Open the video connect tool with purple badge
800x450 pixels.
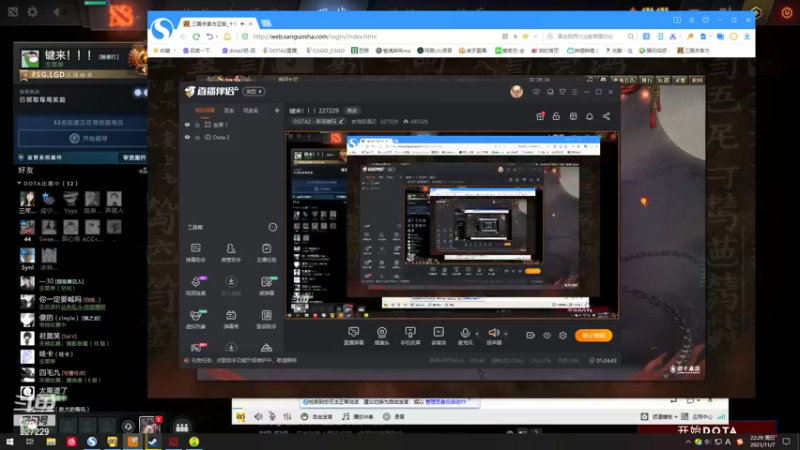[195, 286]
